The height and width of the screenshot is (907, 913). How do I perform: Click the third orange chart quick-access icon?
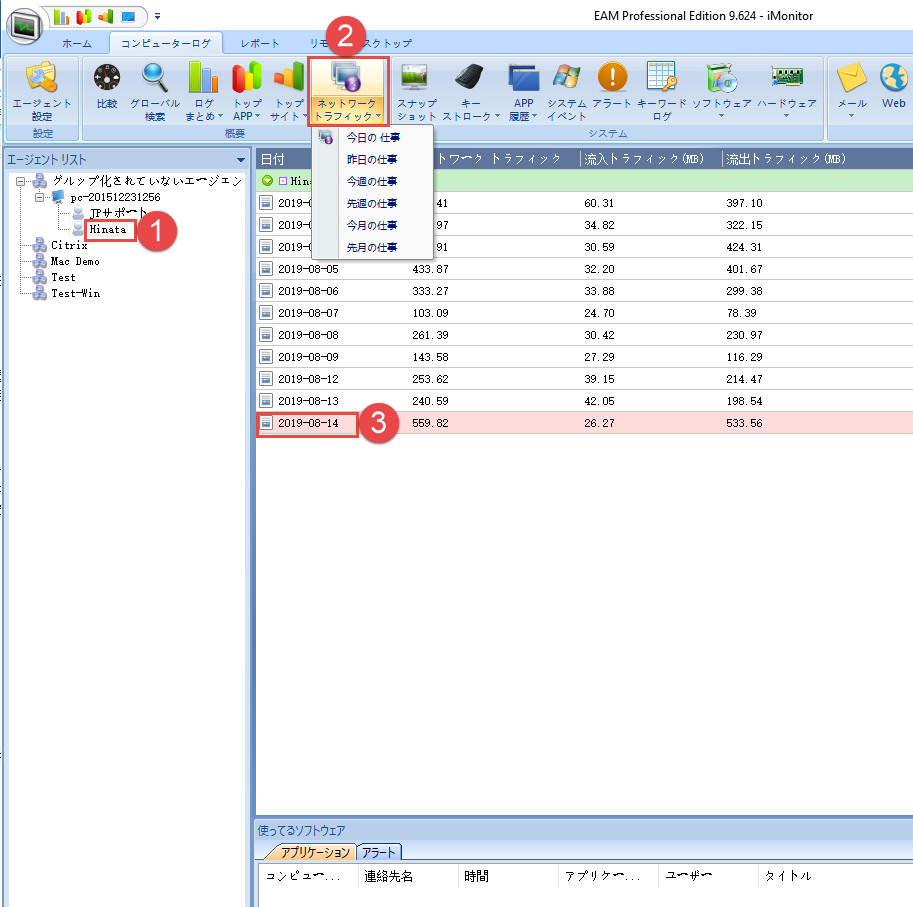pos(106,17)
